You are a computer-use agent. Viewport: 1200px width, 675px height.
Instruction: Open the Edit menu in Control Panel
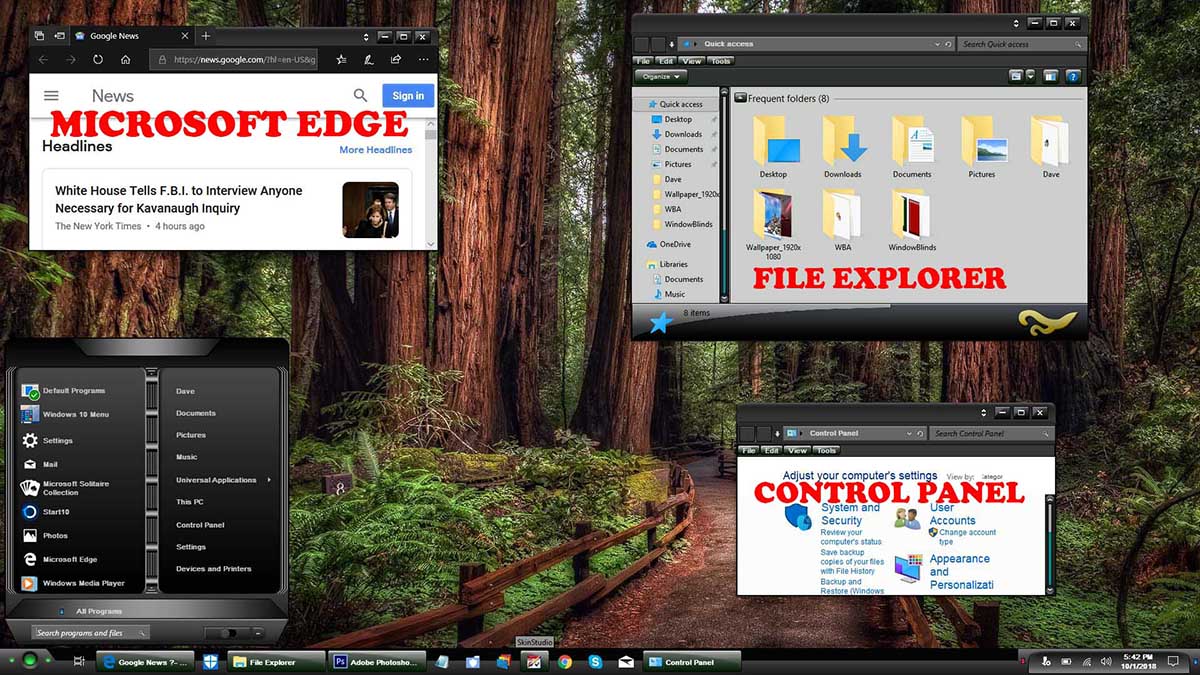[x=771, y=451]
